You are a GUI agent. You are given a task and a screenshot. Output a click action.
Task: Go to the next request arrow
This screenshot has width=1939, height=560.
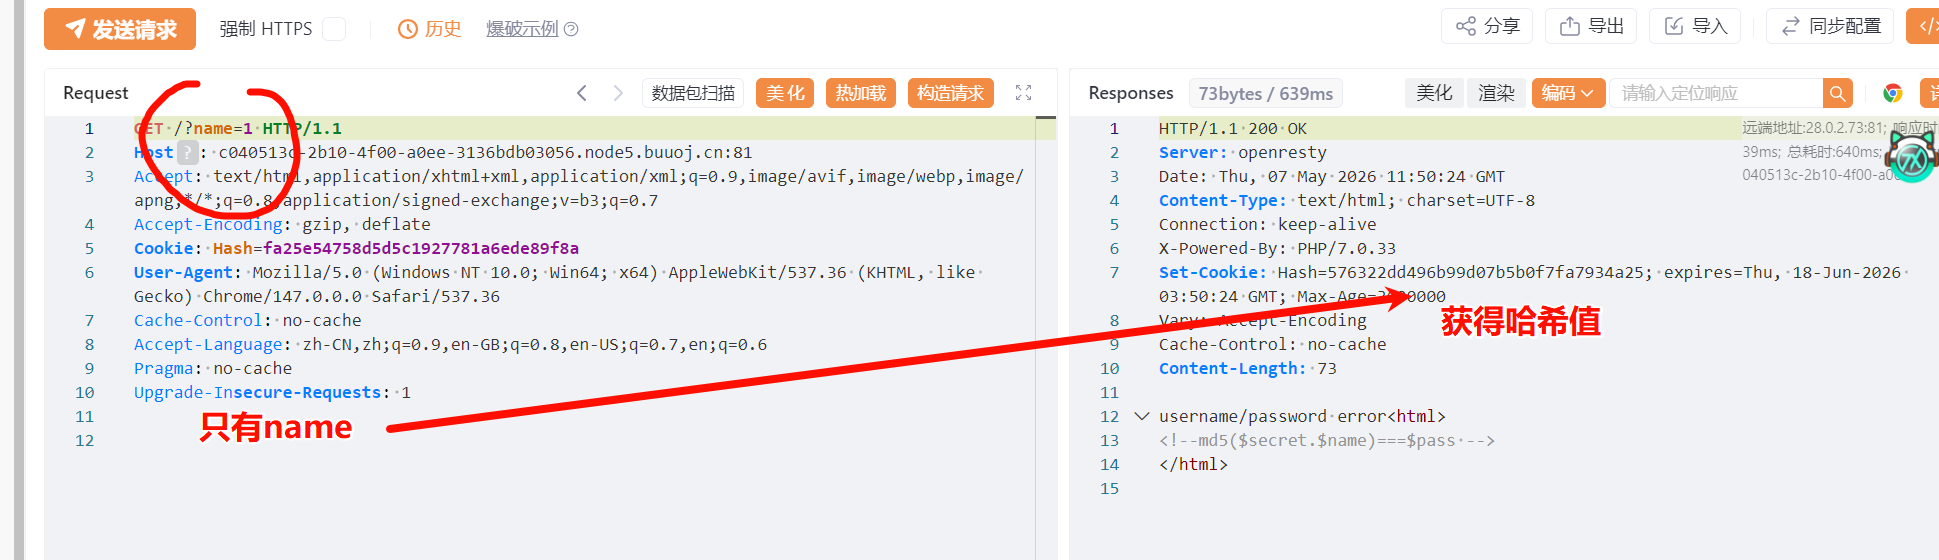[618, 93]
